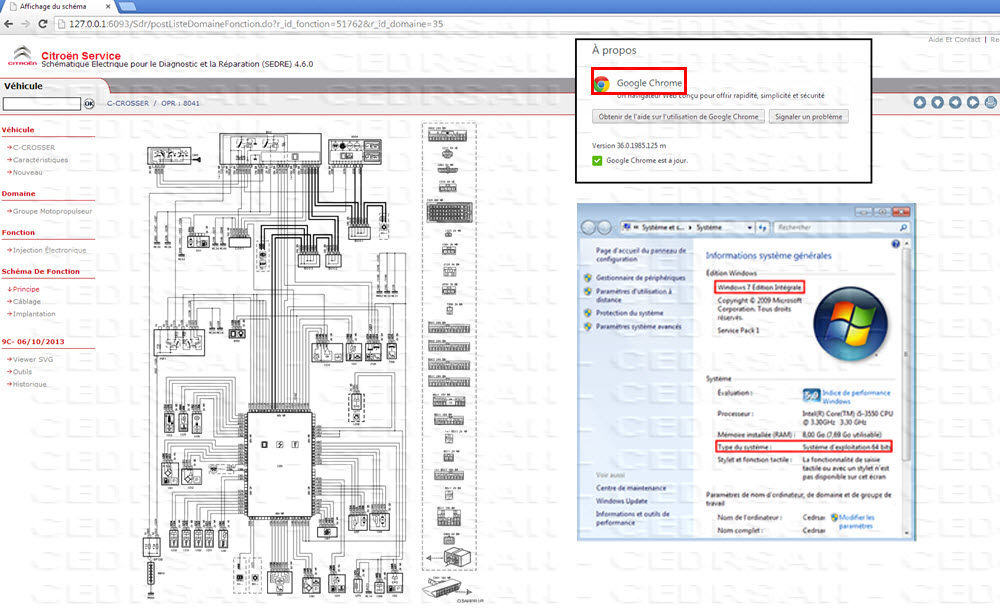Viewport: 1000px width, 612px height.
Task: Click the 'Signaler un problème' button
Action: click(x=808, y=117)
